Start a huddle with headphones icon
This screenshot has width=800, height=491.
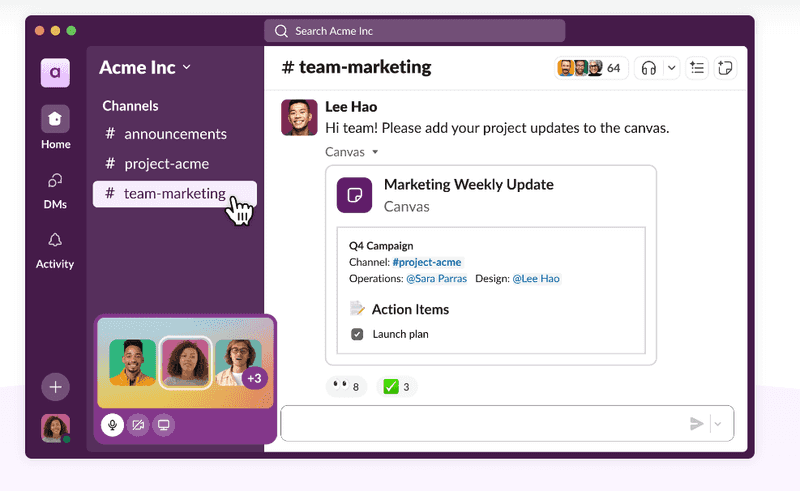point(648,68)
